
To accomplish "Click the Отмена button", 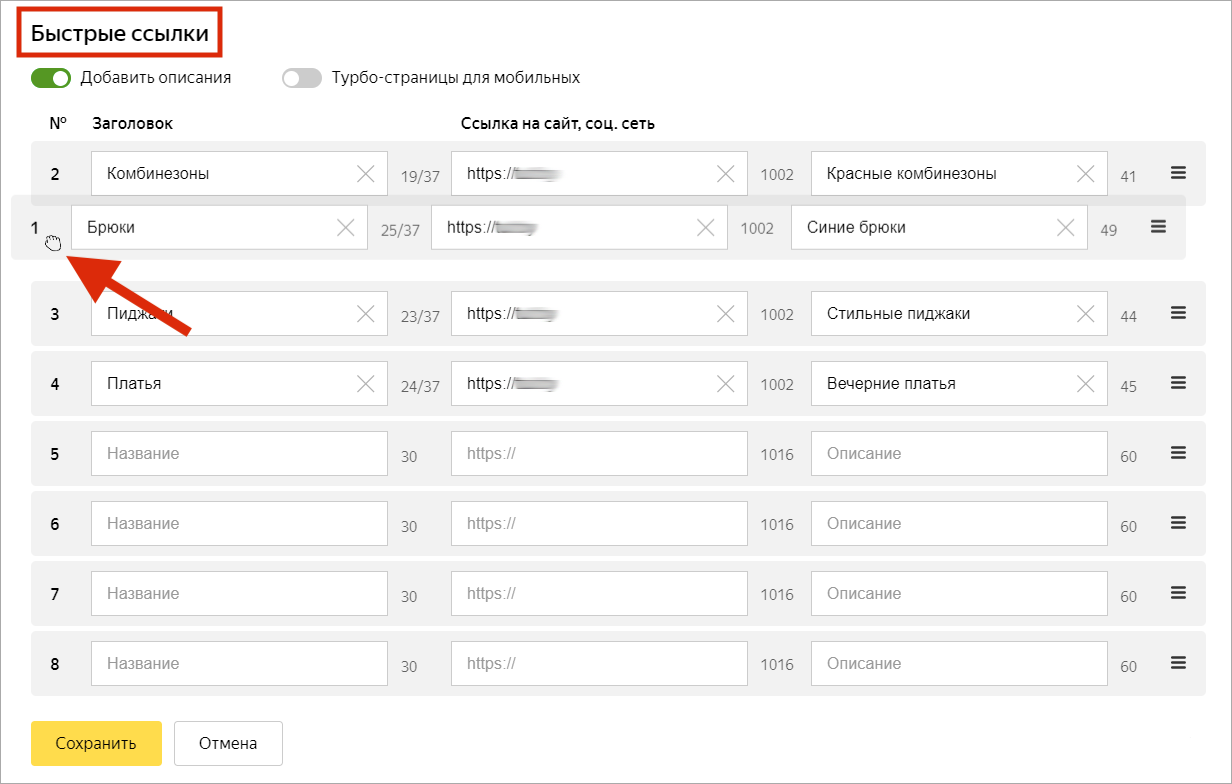I will click(x=228, y=743).
